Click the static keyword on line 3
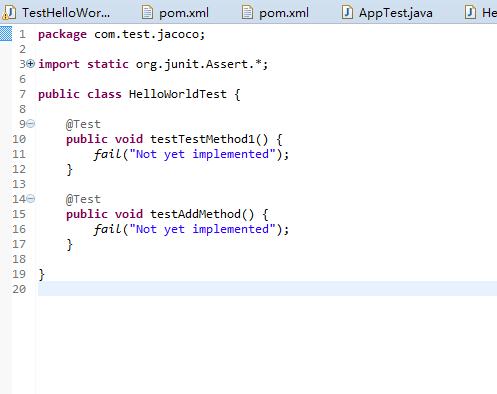The image size is (497, 394). click(x=108, y=64)
